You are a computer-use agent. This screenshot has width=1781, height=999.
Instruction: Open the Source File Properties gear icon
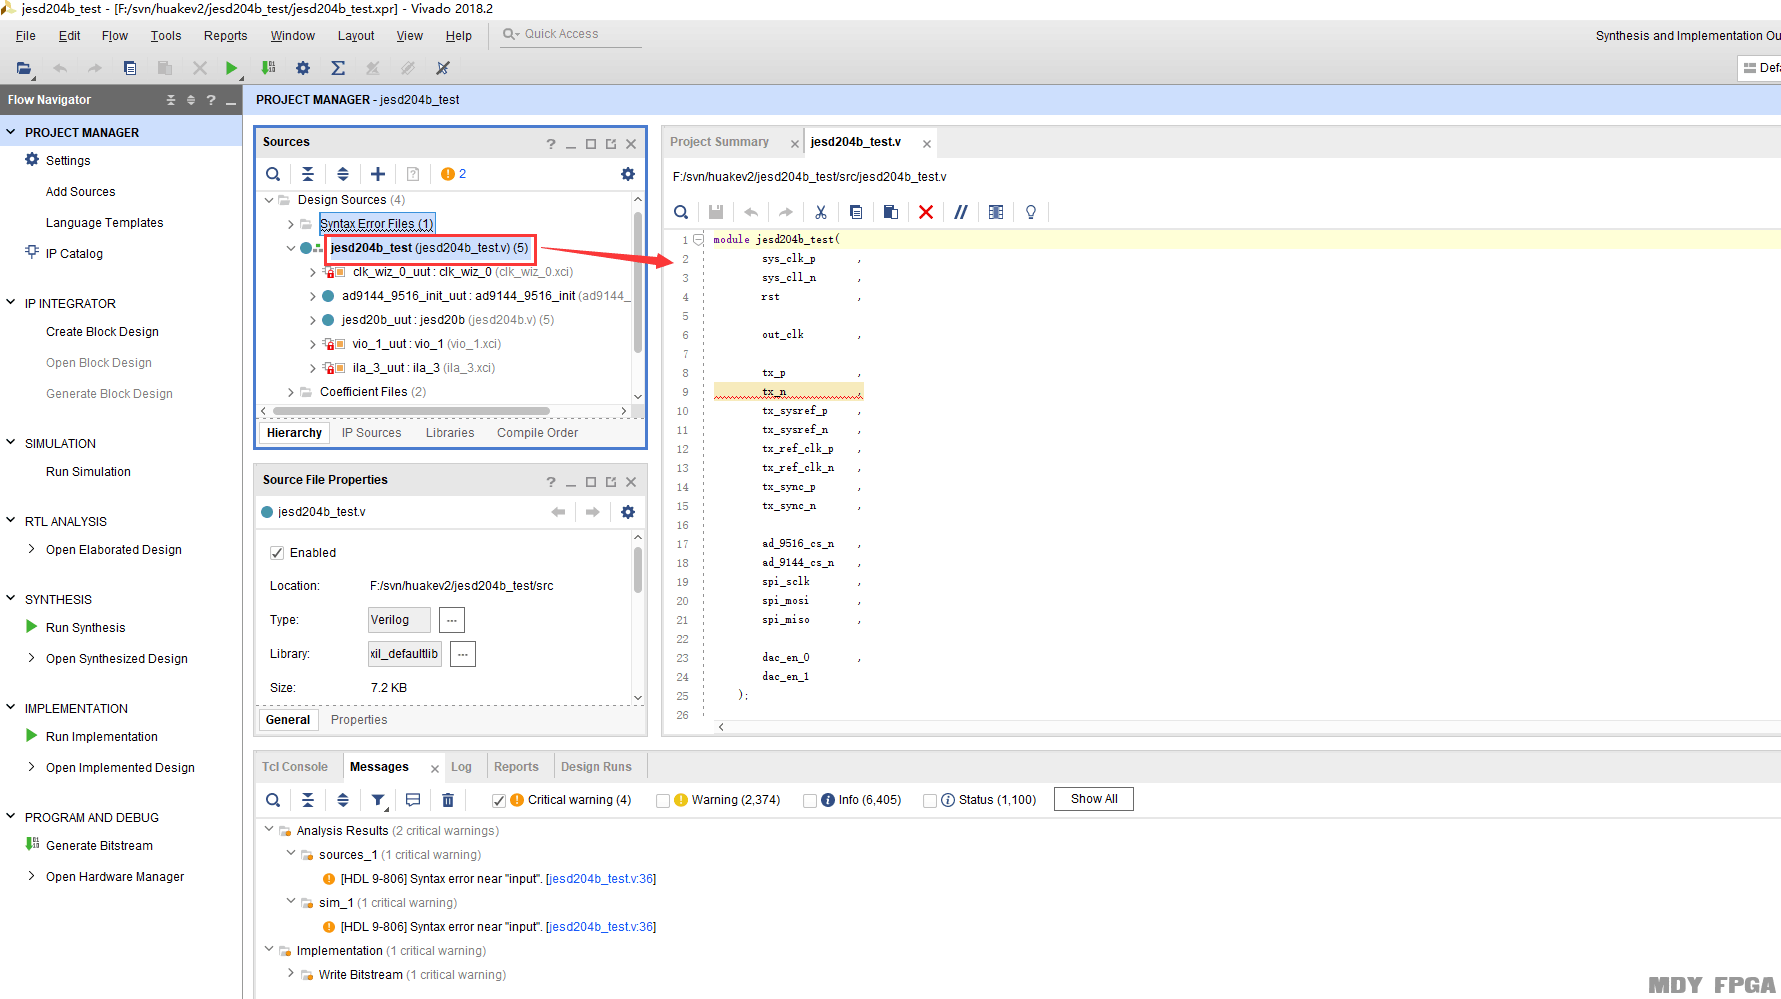tap(628, 512)
